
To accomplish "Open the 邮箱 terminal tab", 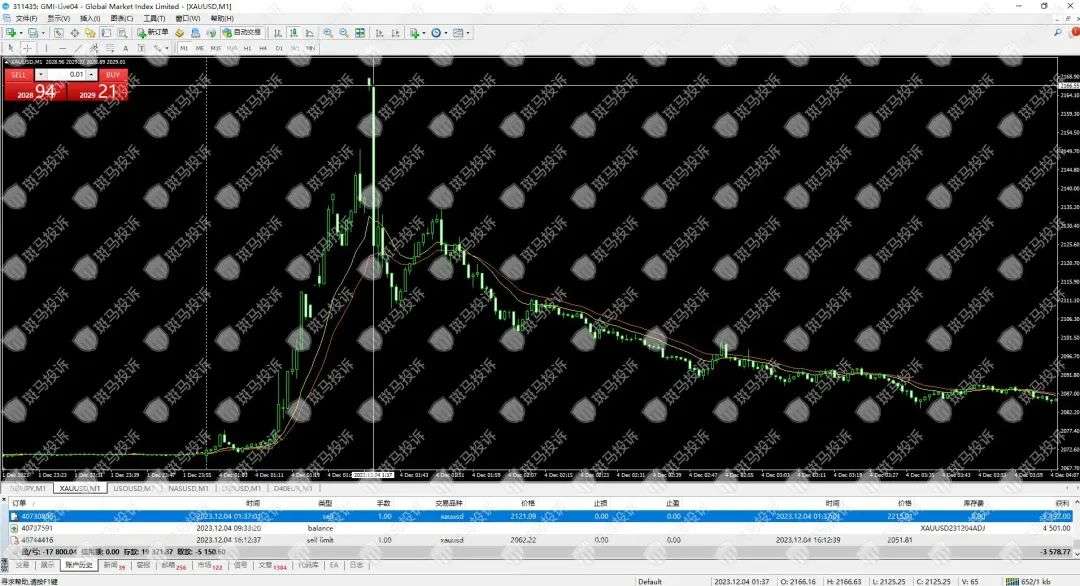I will click(x=173, y=565).
